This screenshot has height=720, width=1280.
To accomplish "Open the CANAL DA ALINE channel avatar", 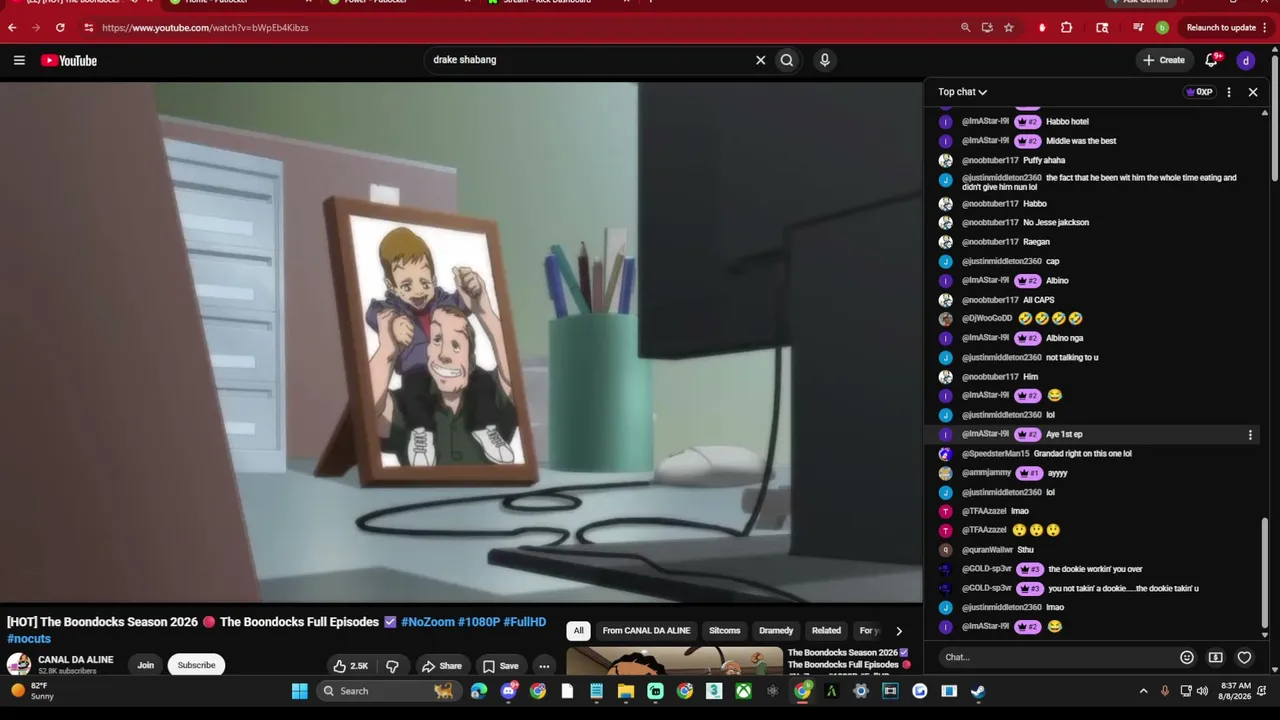I will (18, 665).
